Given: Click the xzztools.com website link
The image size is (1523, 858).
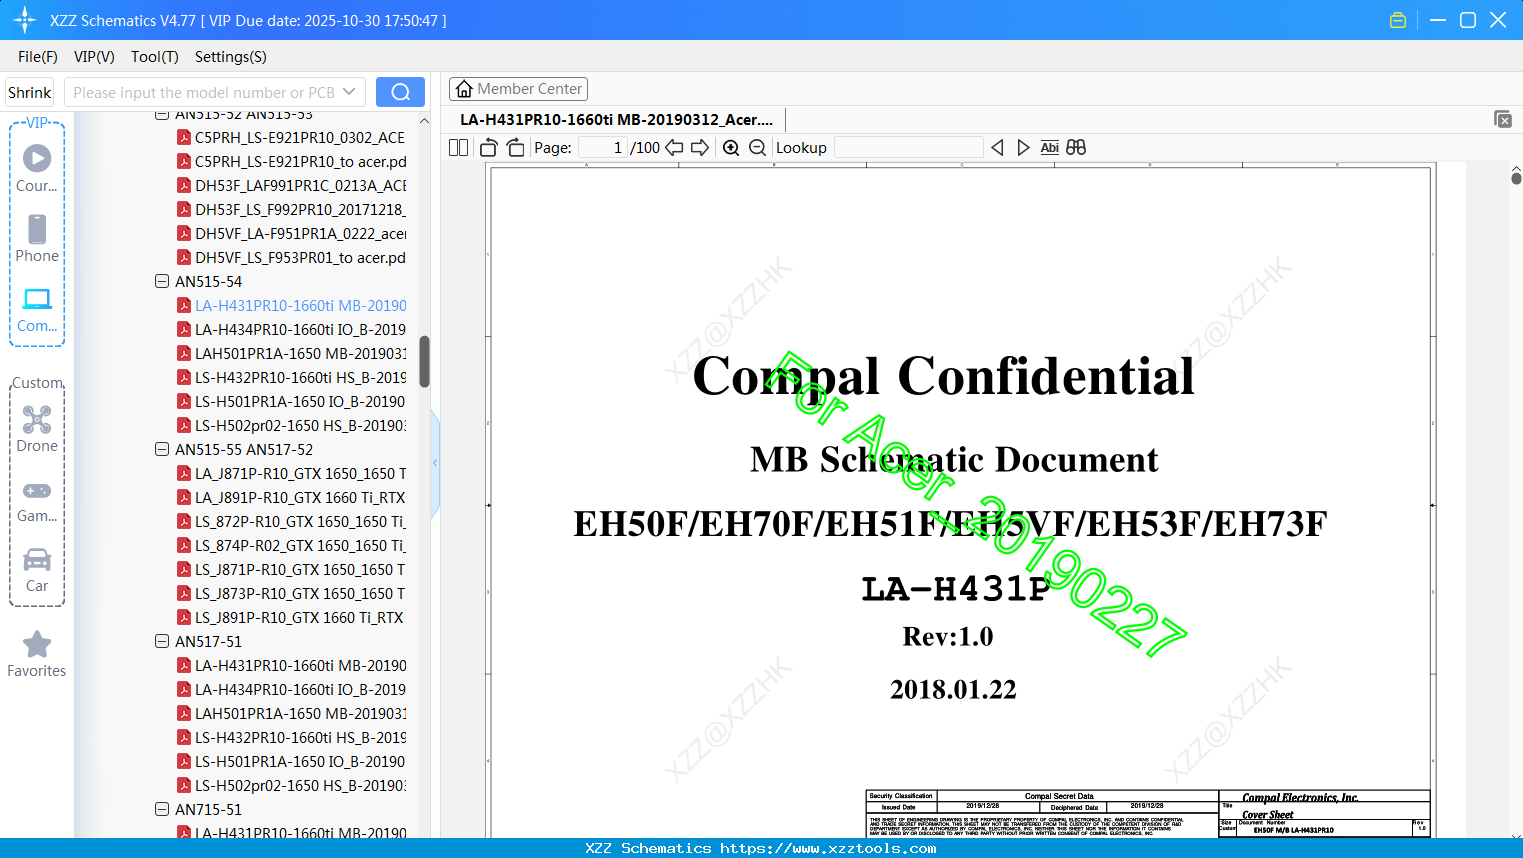Looking at the screenshot, I should click(x=829, y=848).
